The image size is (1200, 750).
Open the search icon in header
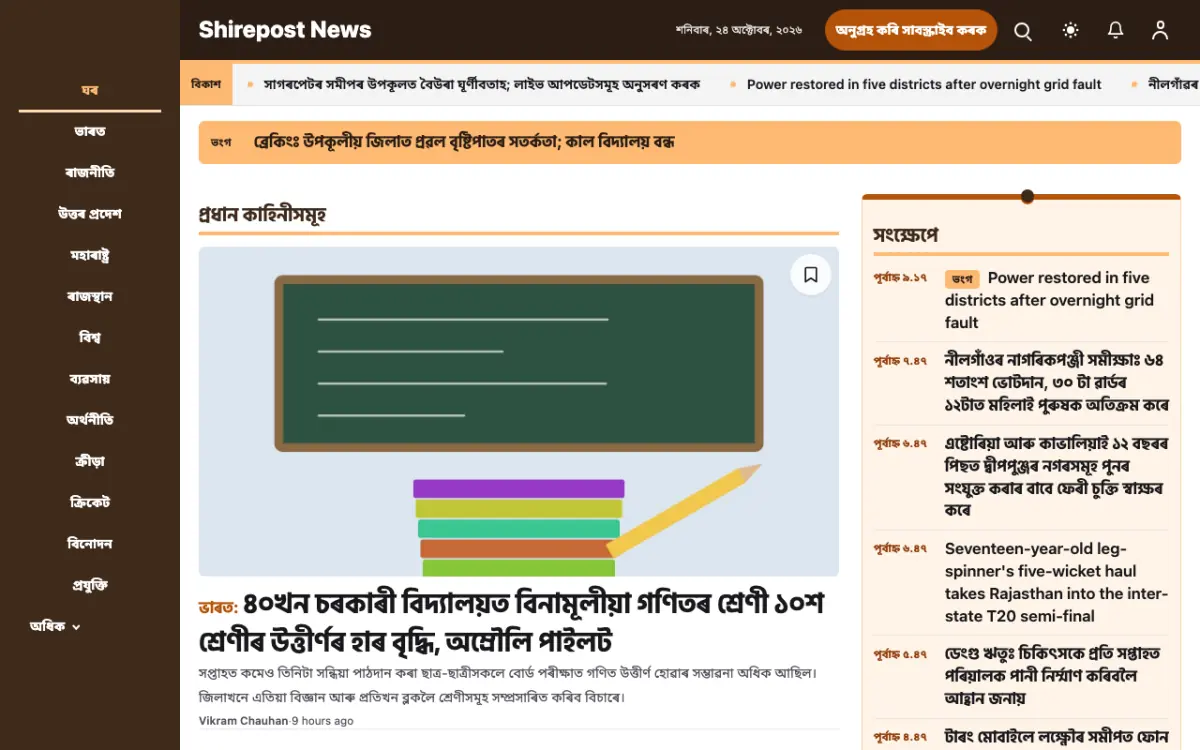[x=1023, y=31]
